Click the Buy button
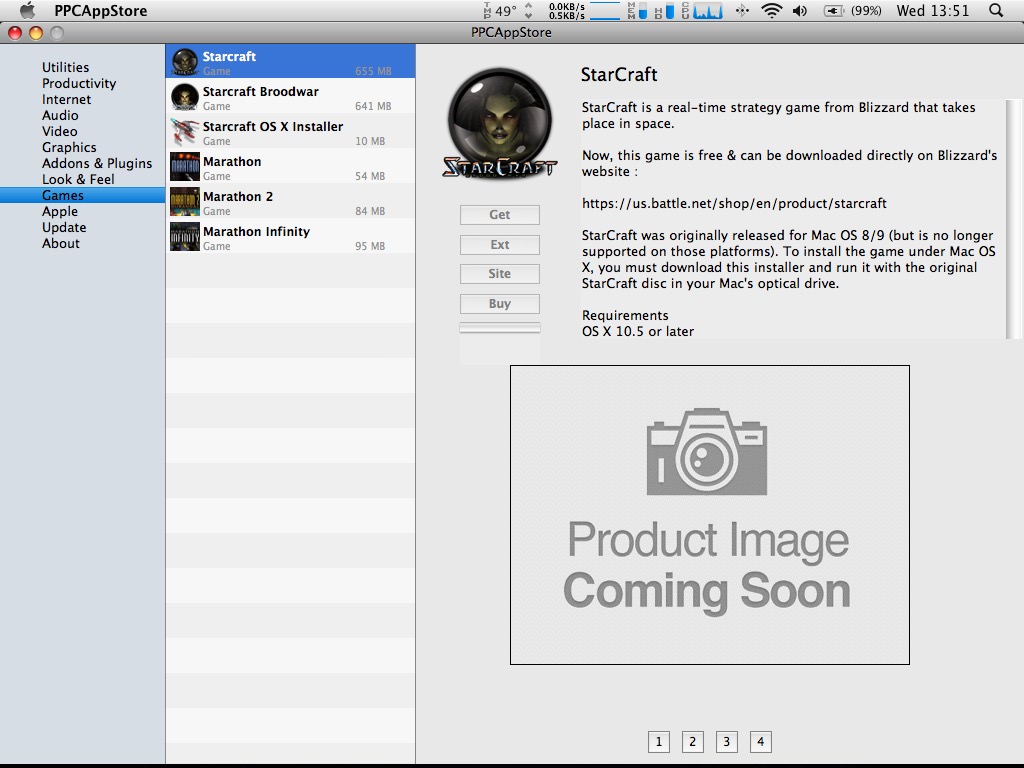The height and width of the screenshot is (768, 1024). pyautogui.click(x=500, y=304)
